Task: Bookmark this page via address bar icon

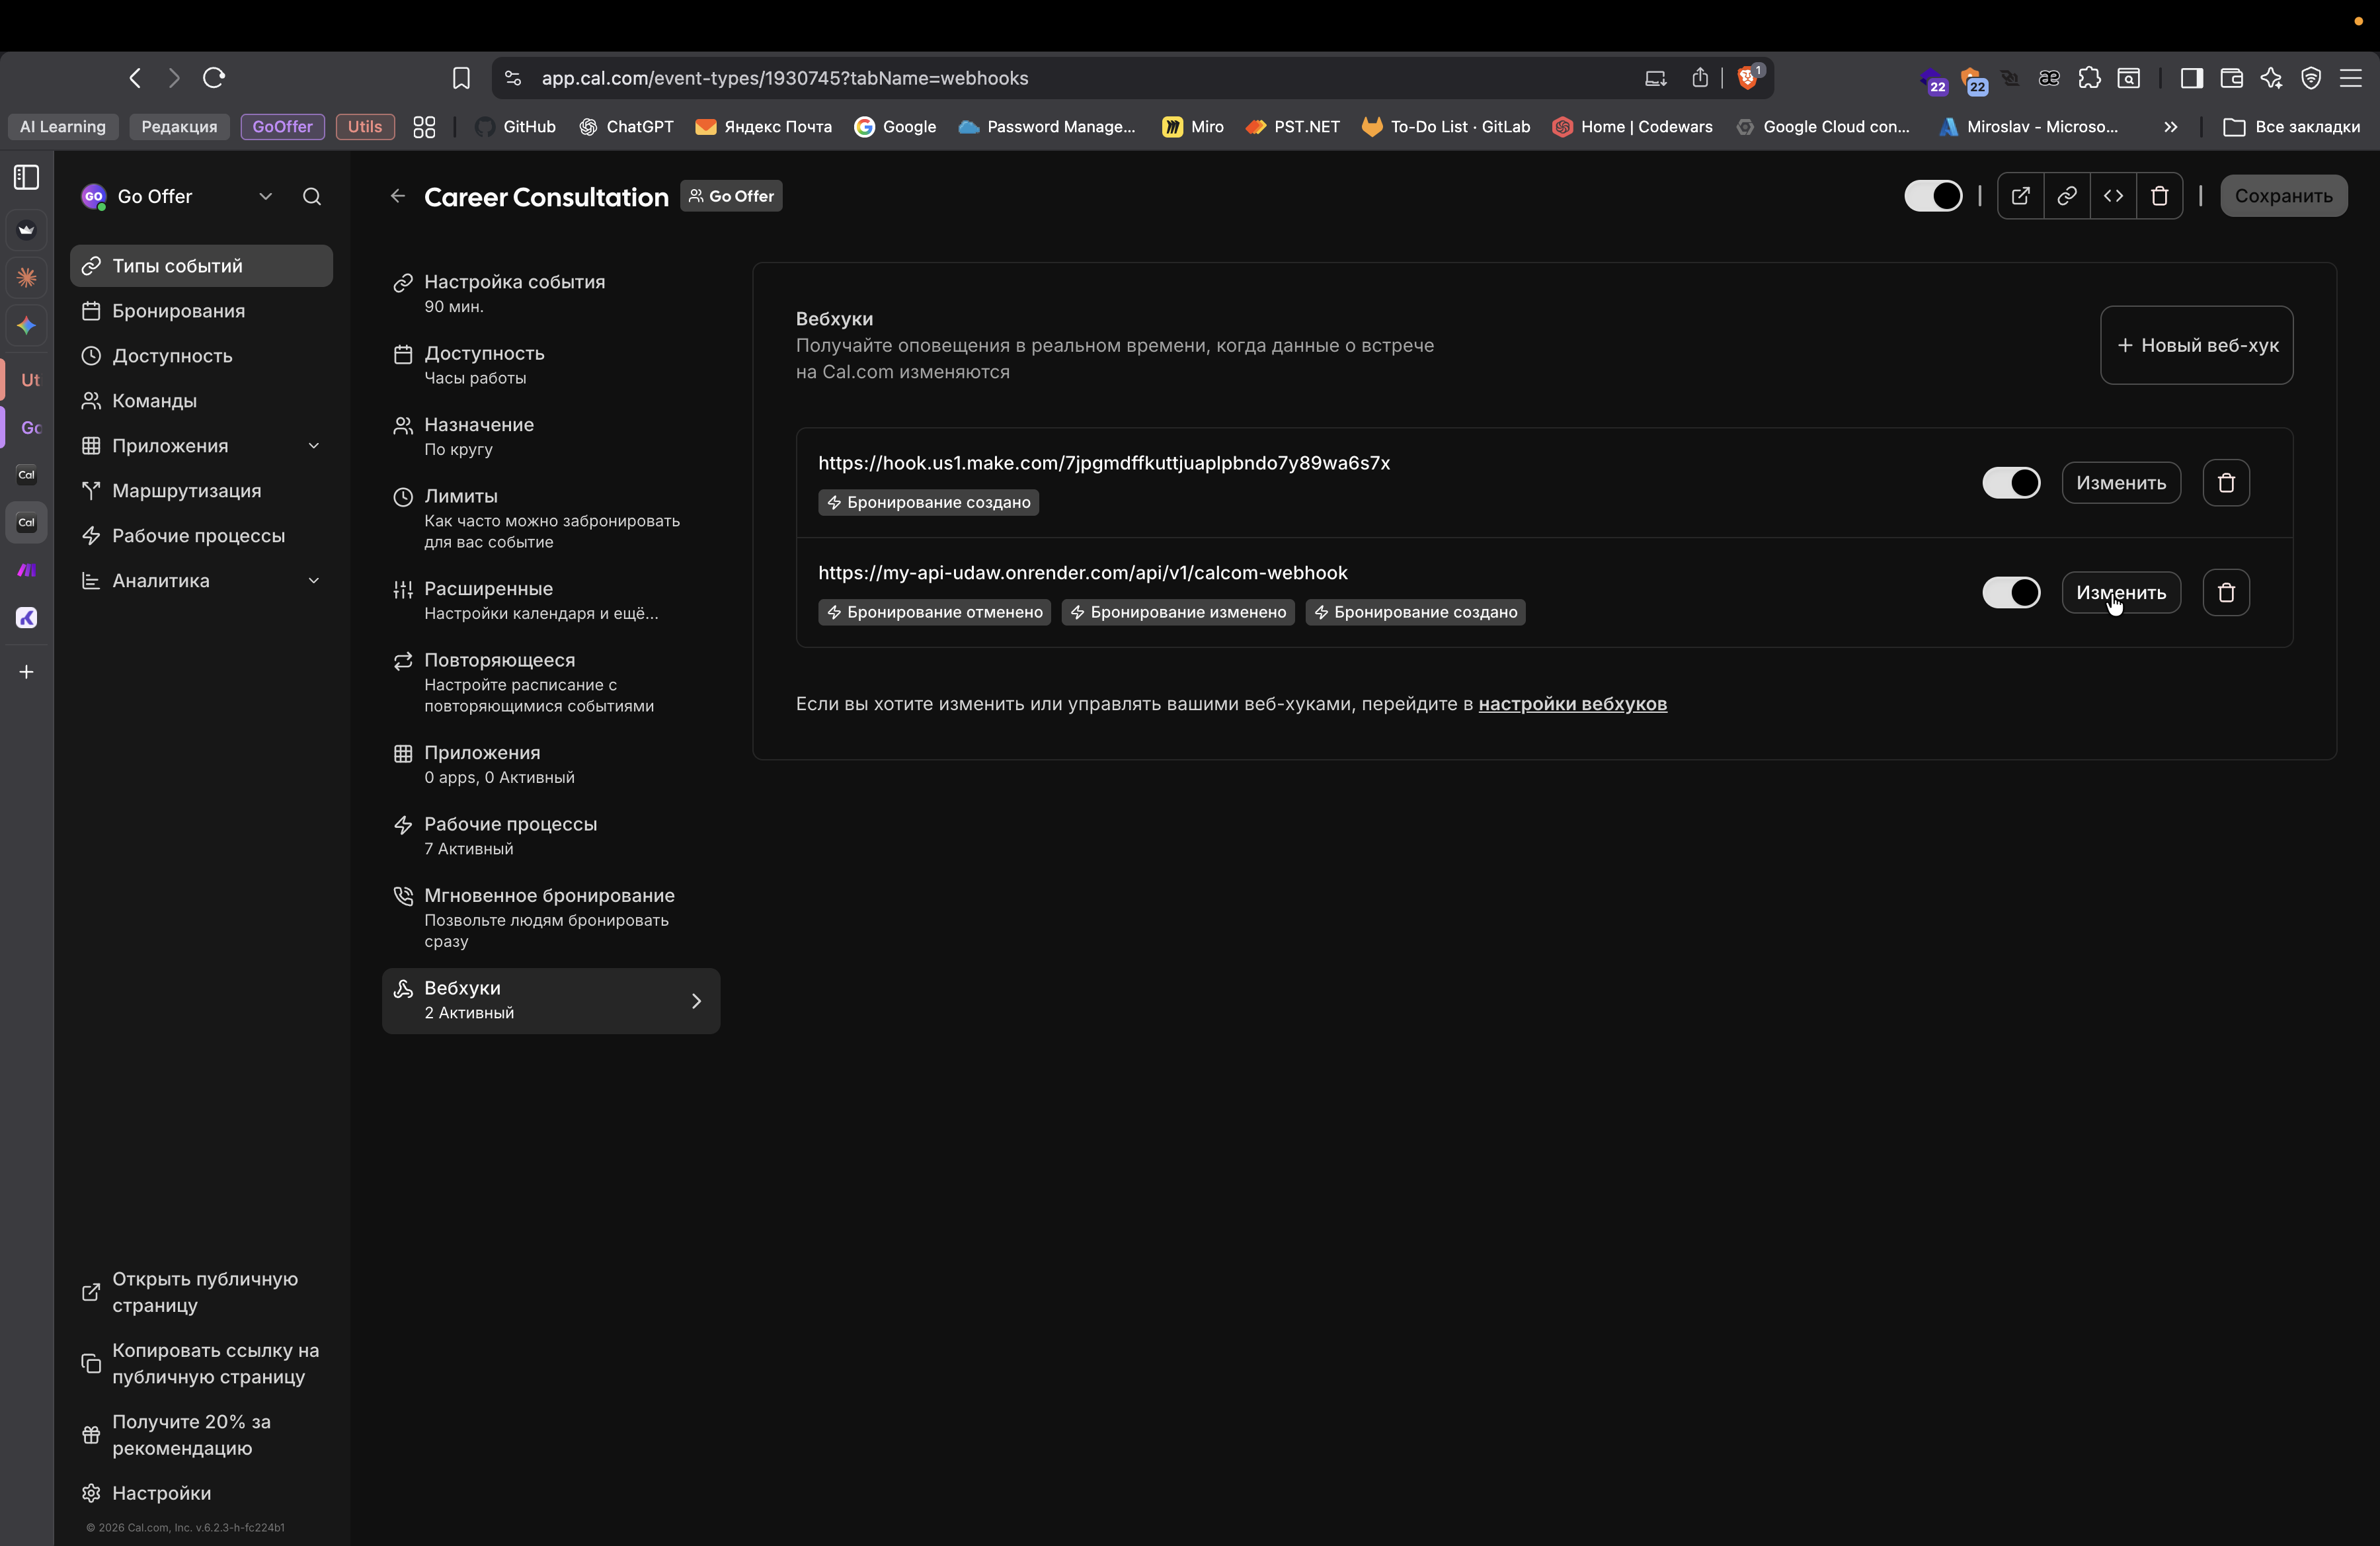Action: coord(461,78)
